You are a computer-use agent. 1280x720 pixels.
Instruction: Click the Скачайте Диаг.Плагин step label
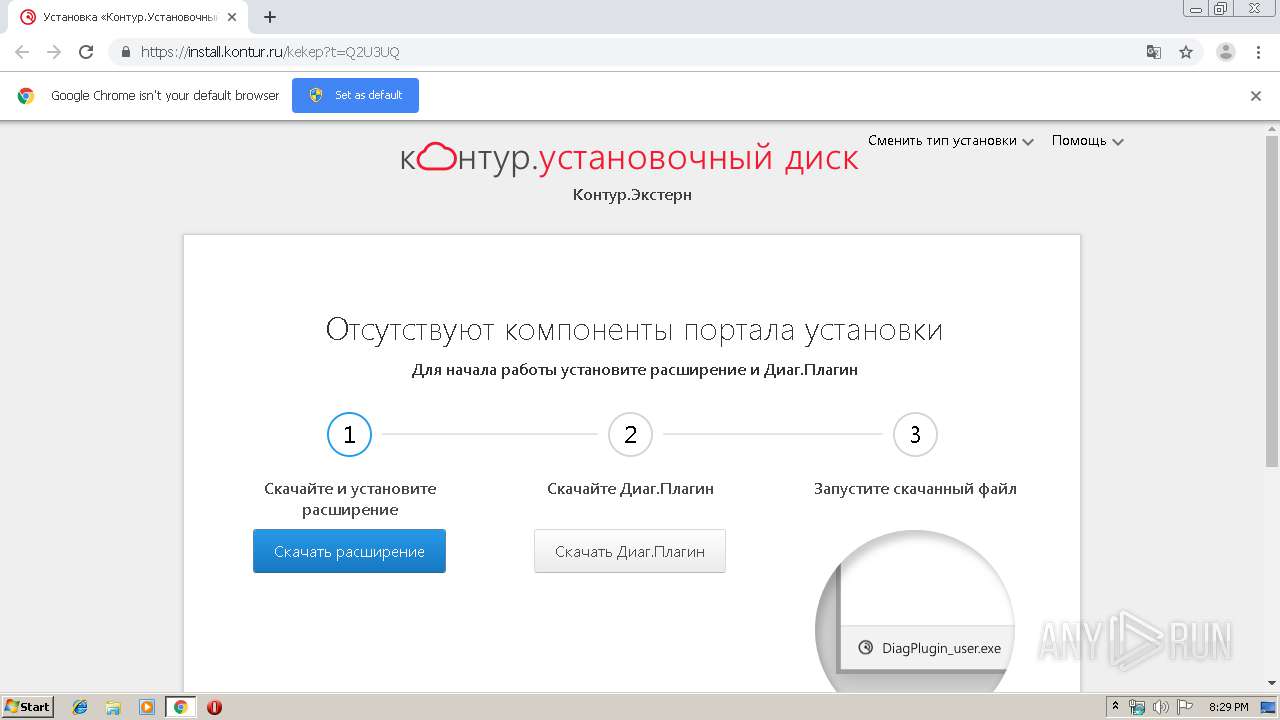pyautogui.click(x=630, y=489)
